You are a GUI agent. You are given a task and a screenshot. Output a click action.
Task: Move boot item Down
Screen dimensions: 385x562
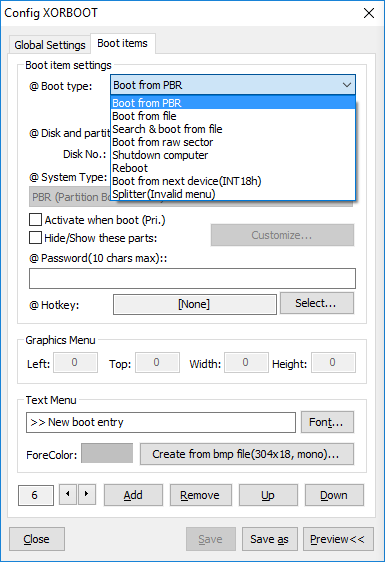pos(334,495)
